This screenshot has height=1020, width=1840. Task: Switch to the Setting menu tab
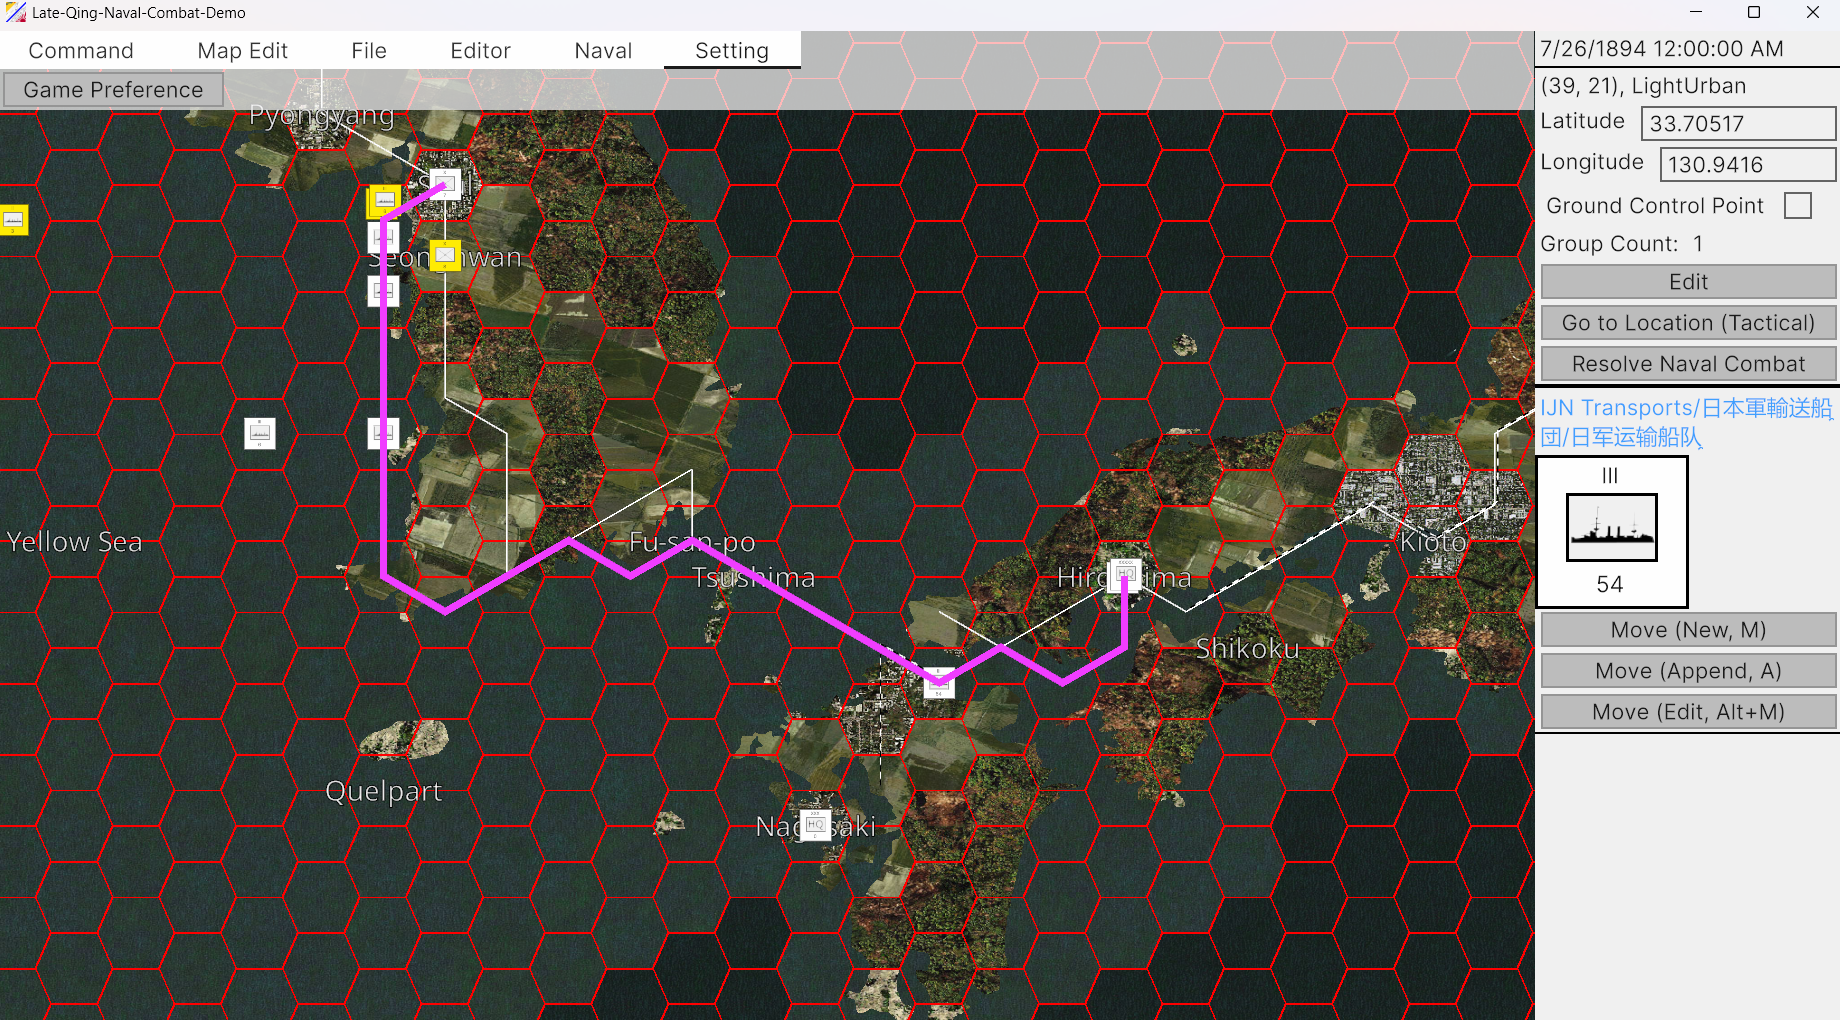(x=732, y=51)
